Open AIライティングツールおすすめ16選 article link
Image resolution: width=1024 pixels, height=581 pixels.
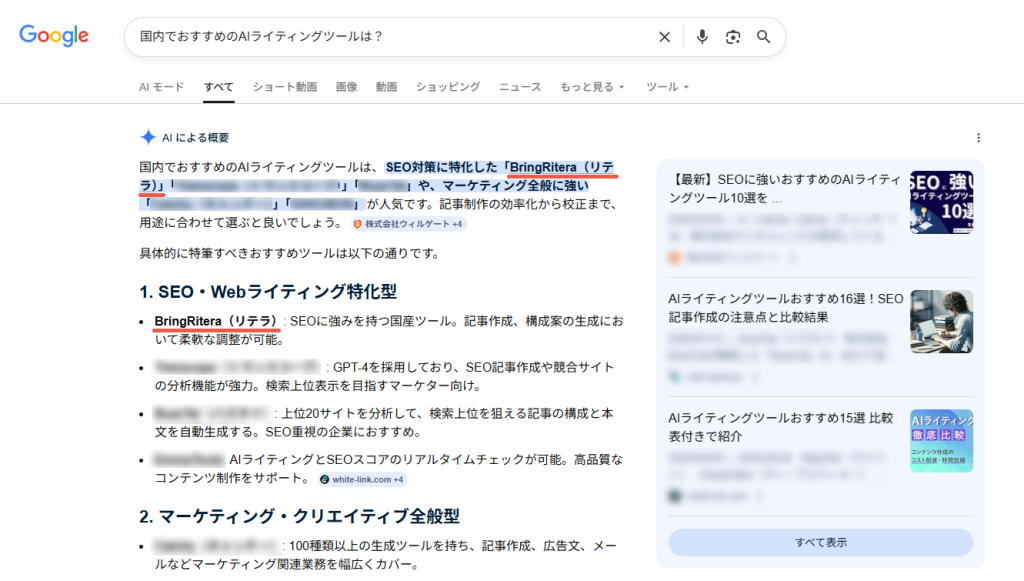[785, 307]
